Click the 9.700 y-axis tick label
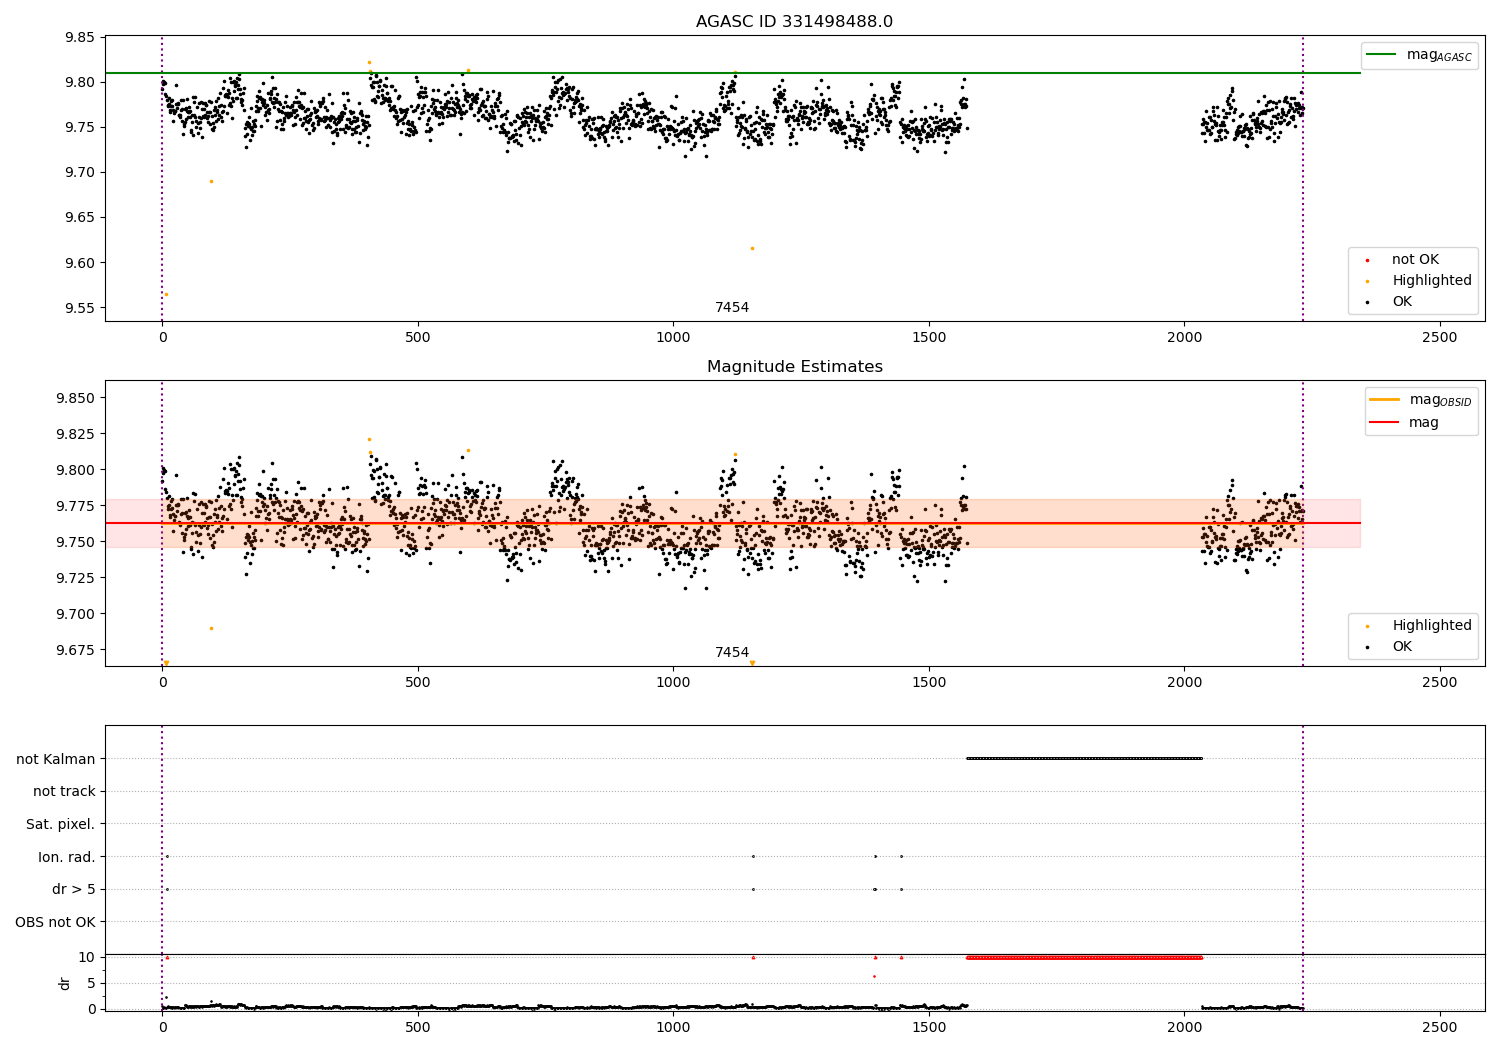Viewport: 1500px width, 1050px height. click(75, 615)
